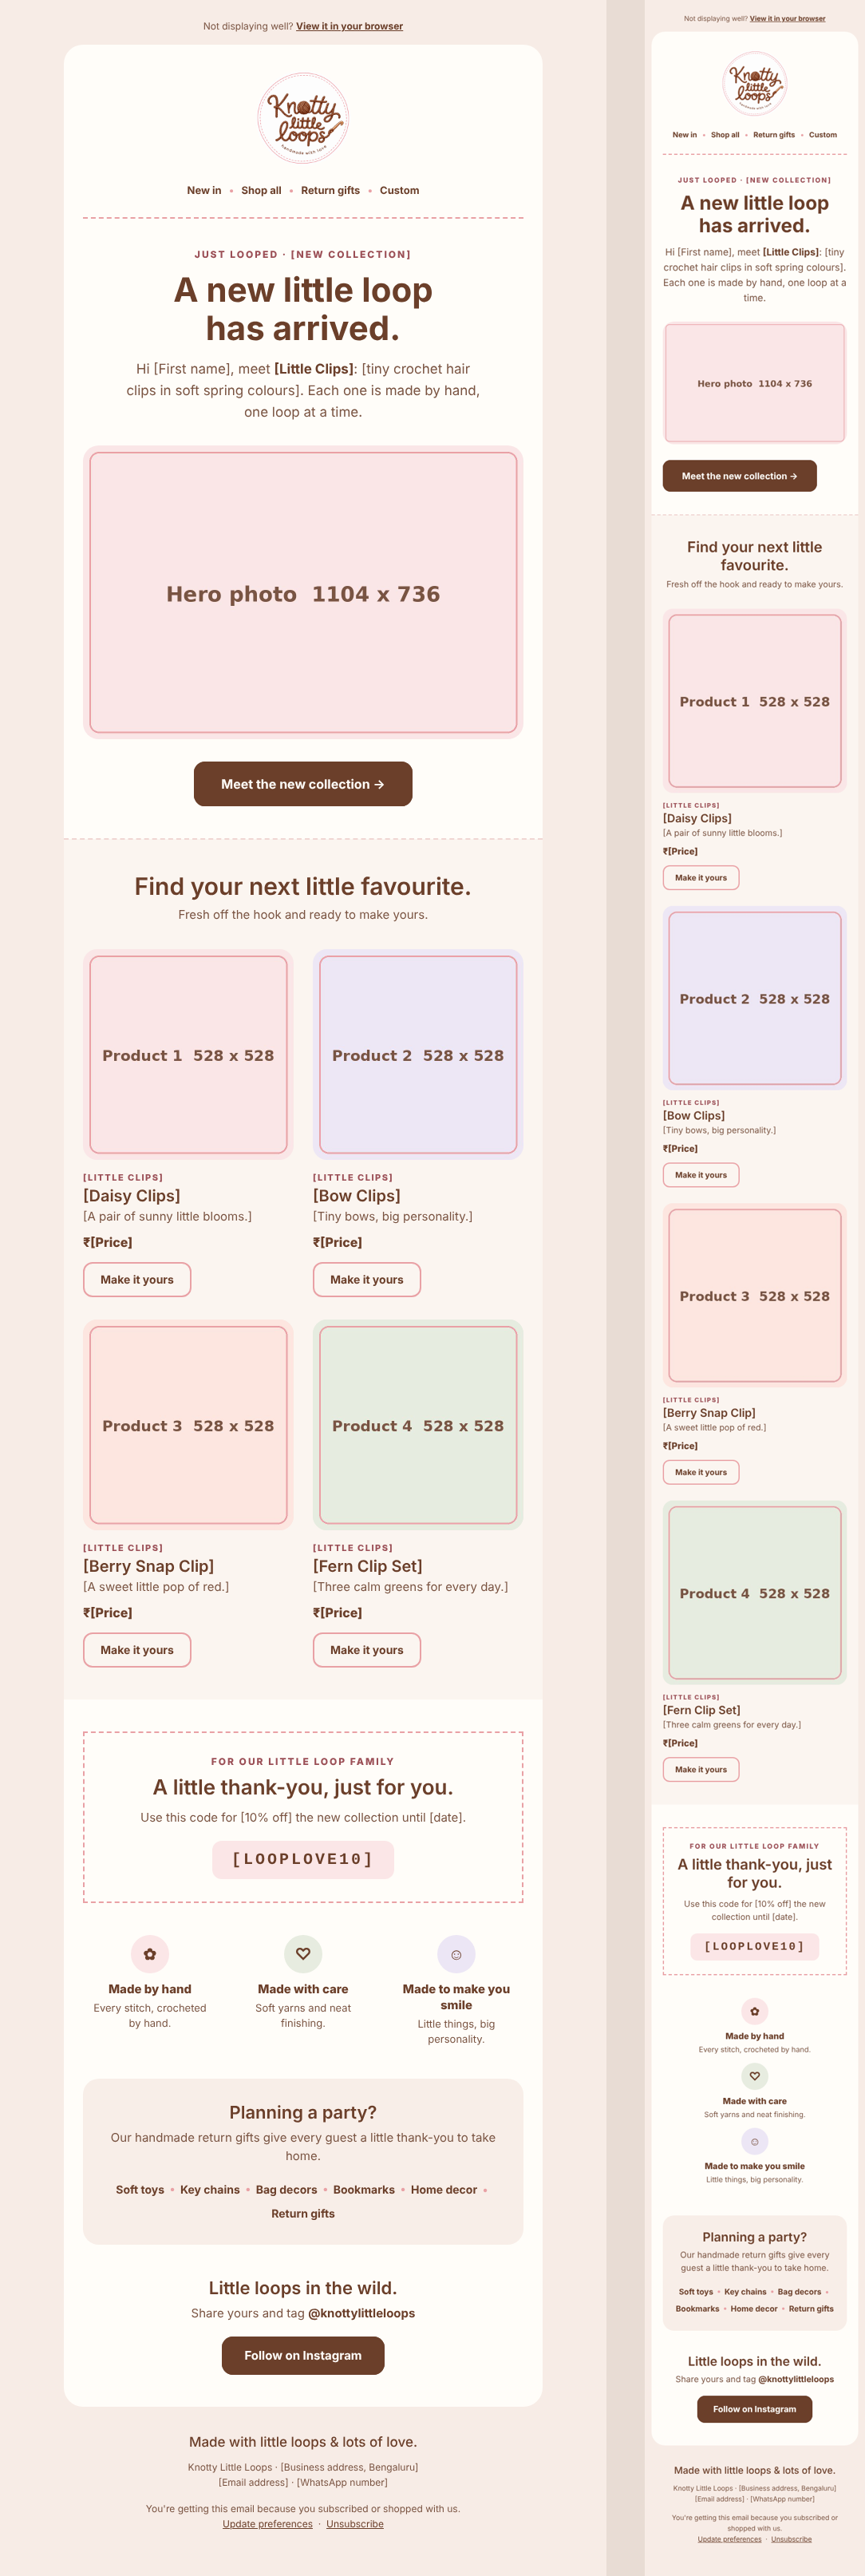The height and width of the screenshot is (2576, 865).
Task: Click '[Fern Clip Set]' product title in desktop preview
Action: 368,1565
